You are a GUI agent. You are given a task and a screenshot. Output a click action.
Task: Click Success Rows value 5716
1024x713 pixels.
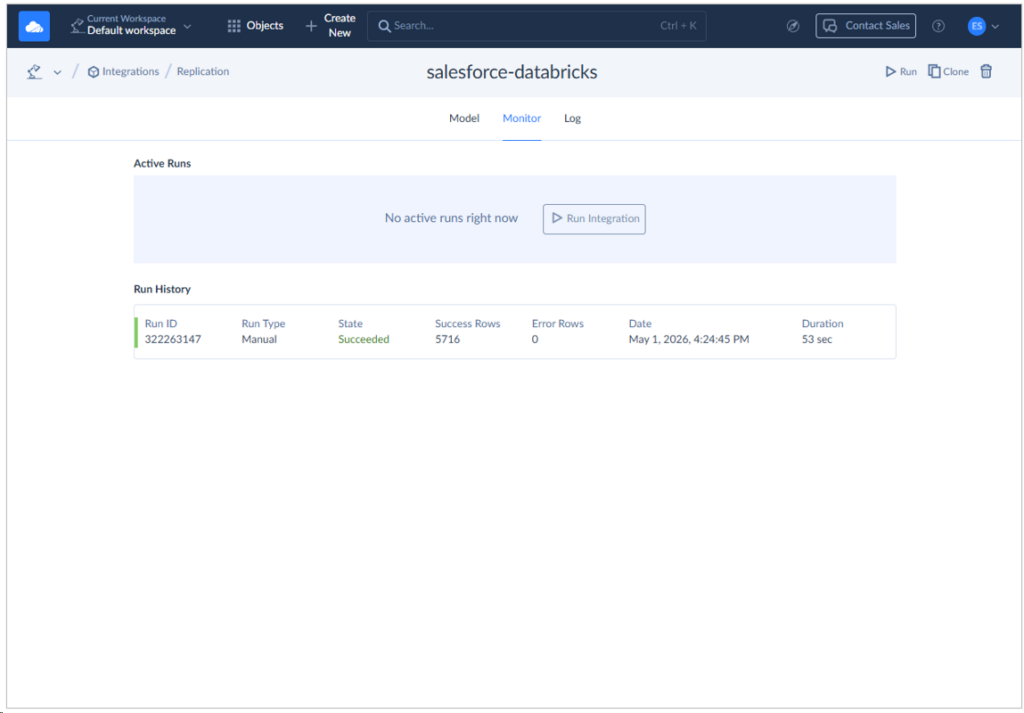[x=447, y=339]
